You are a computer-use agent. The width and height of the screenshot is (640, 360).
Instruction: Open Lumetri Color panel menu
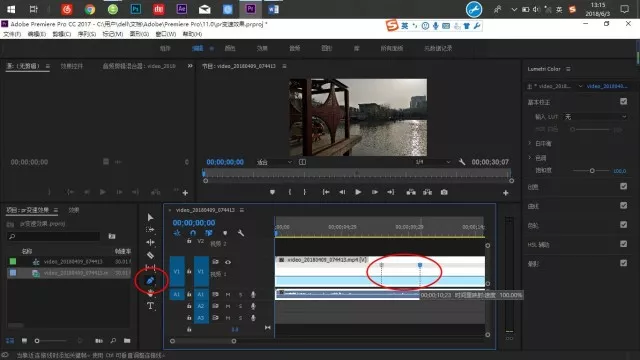[568, 69]
